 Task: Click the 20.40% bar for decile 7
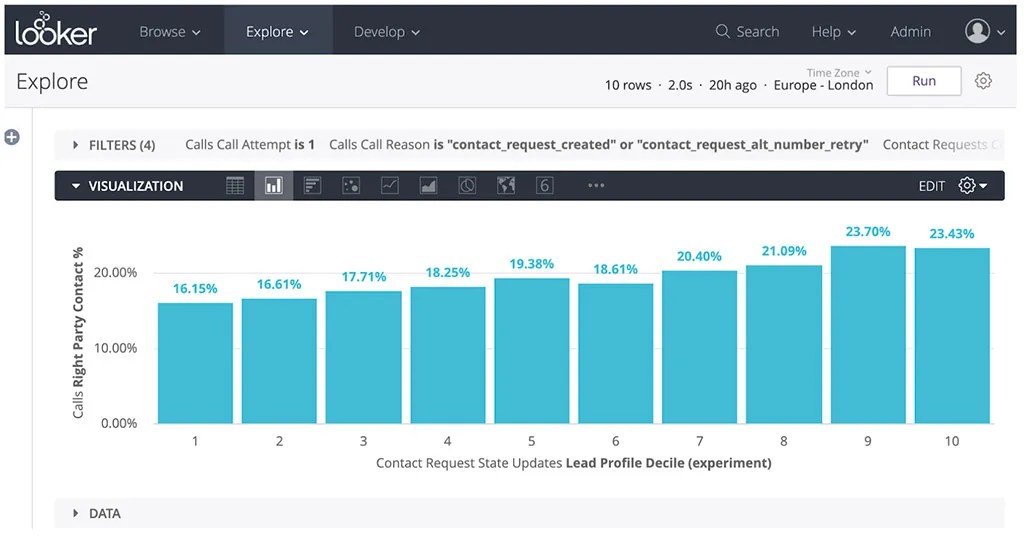699,347
